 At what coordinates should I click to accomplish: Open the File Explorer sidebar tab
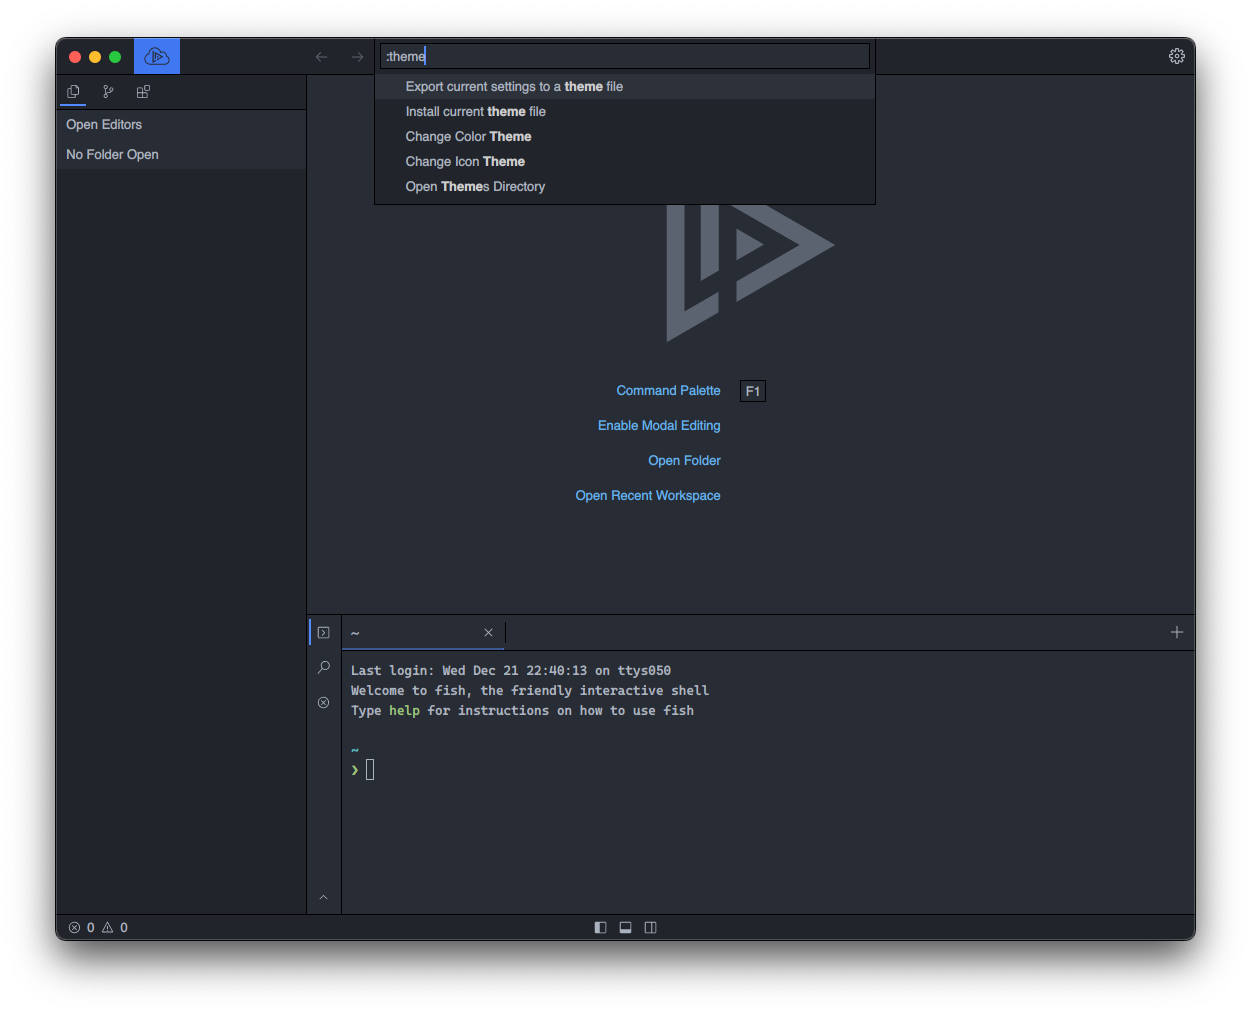(73, 92)
